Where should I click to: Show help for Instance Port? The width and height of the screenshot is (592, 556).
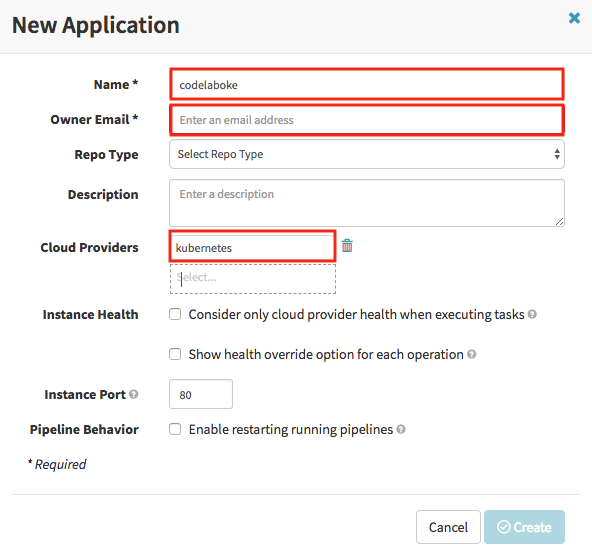click(x=133, y=394)
